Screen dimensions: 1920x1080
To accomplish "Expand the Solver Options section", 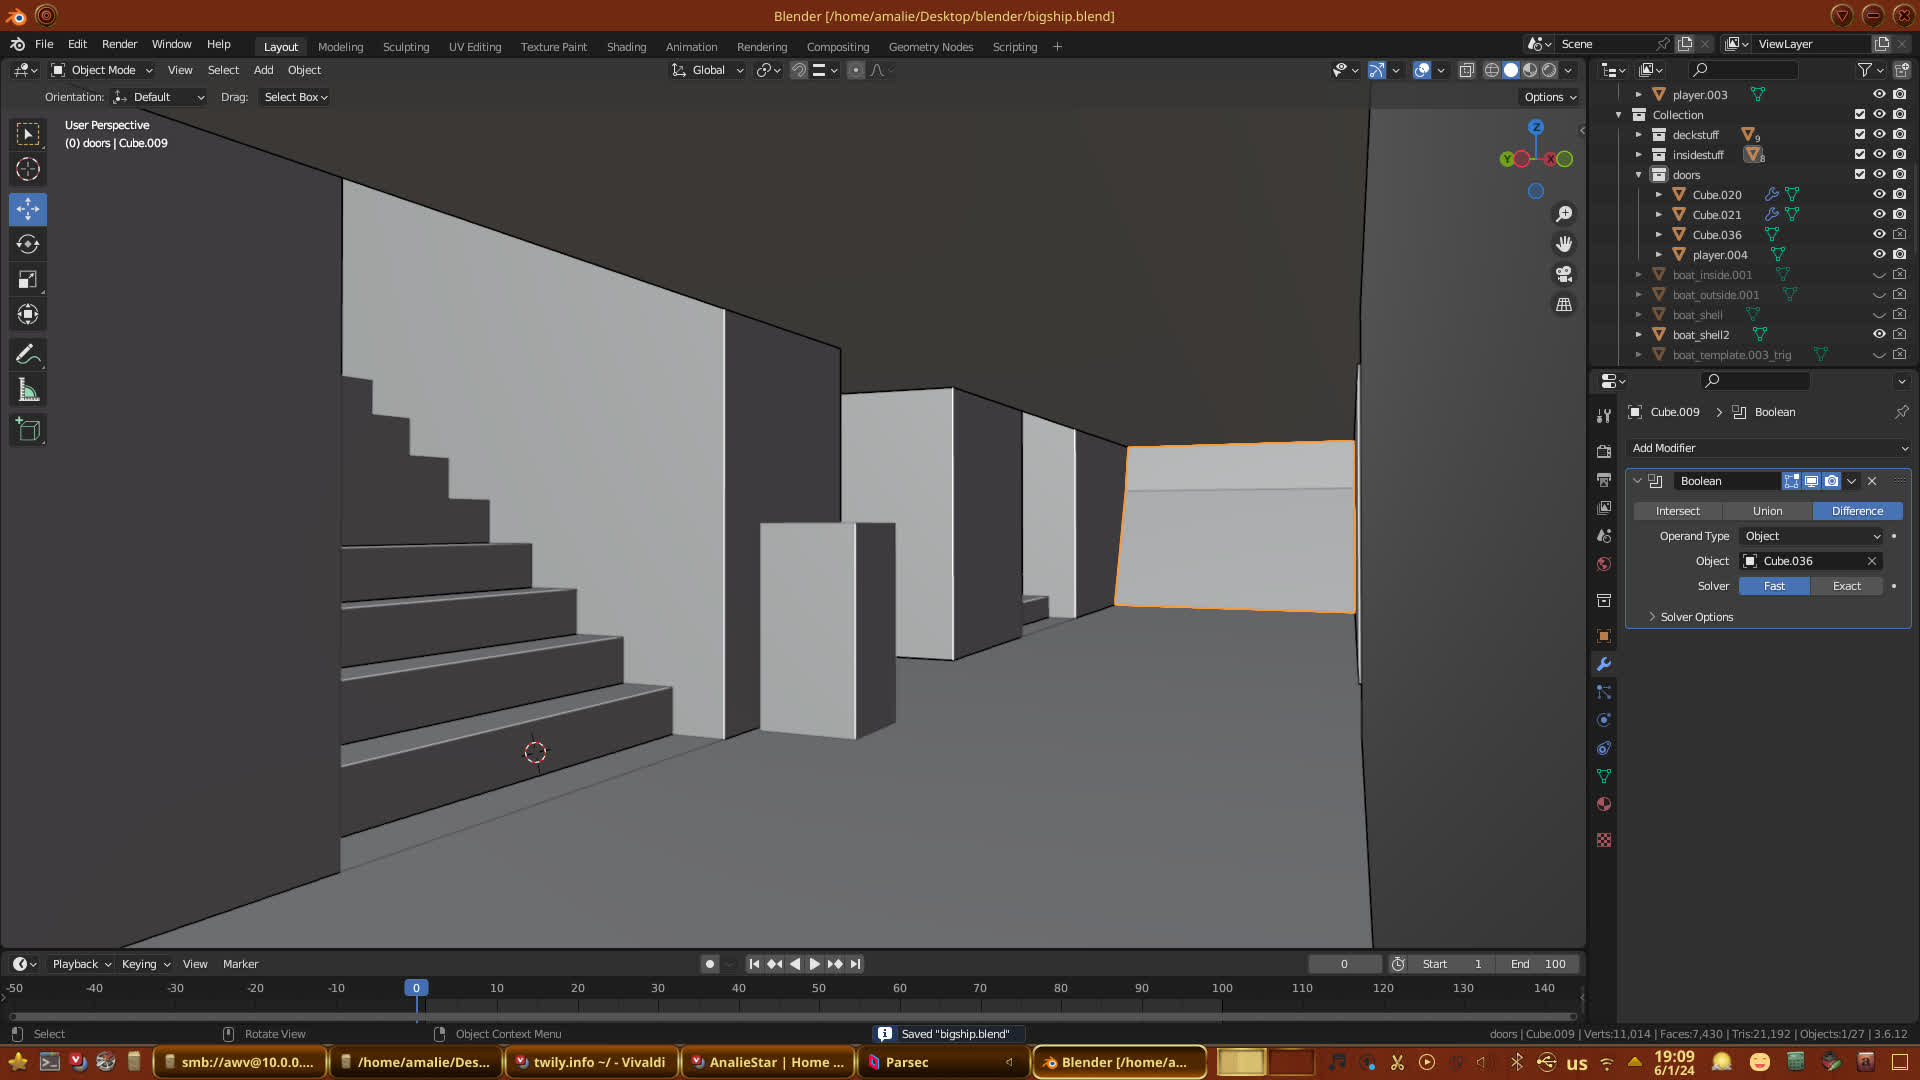I will [1696, 617].
